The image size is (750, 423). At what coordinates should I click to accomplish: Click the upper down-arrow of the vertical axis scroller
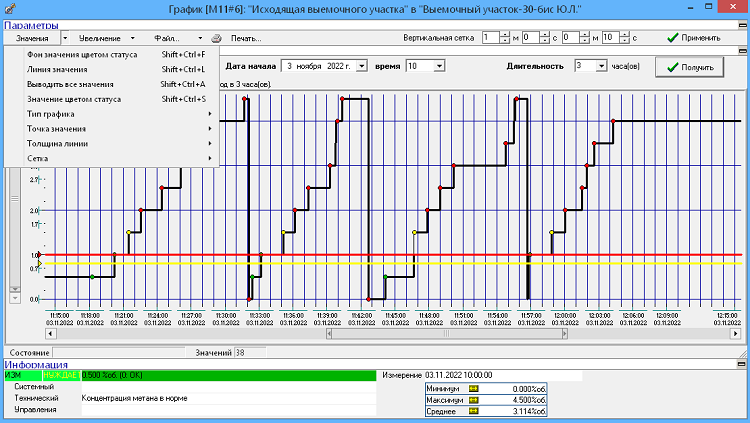pyautogui.click(x=15, y=289)
